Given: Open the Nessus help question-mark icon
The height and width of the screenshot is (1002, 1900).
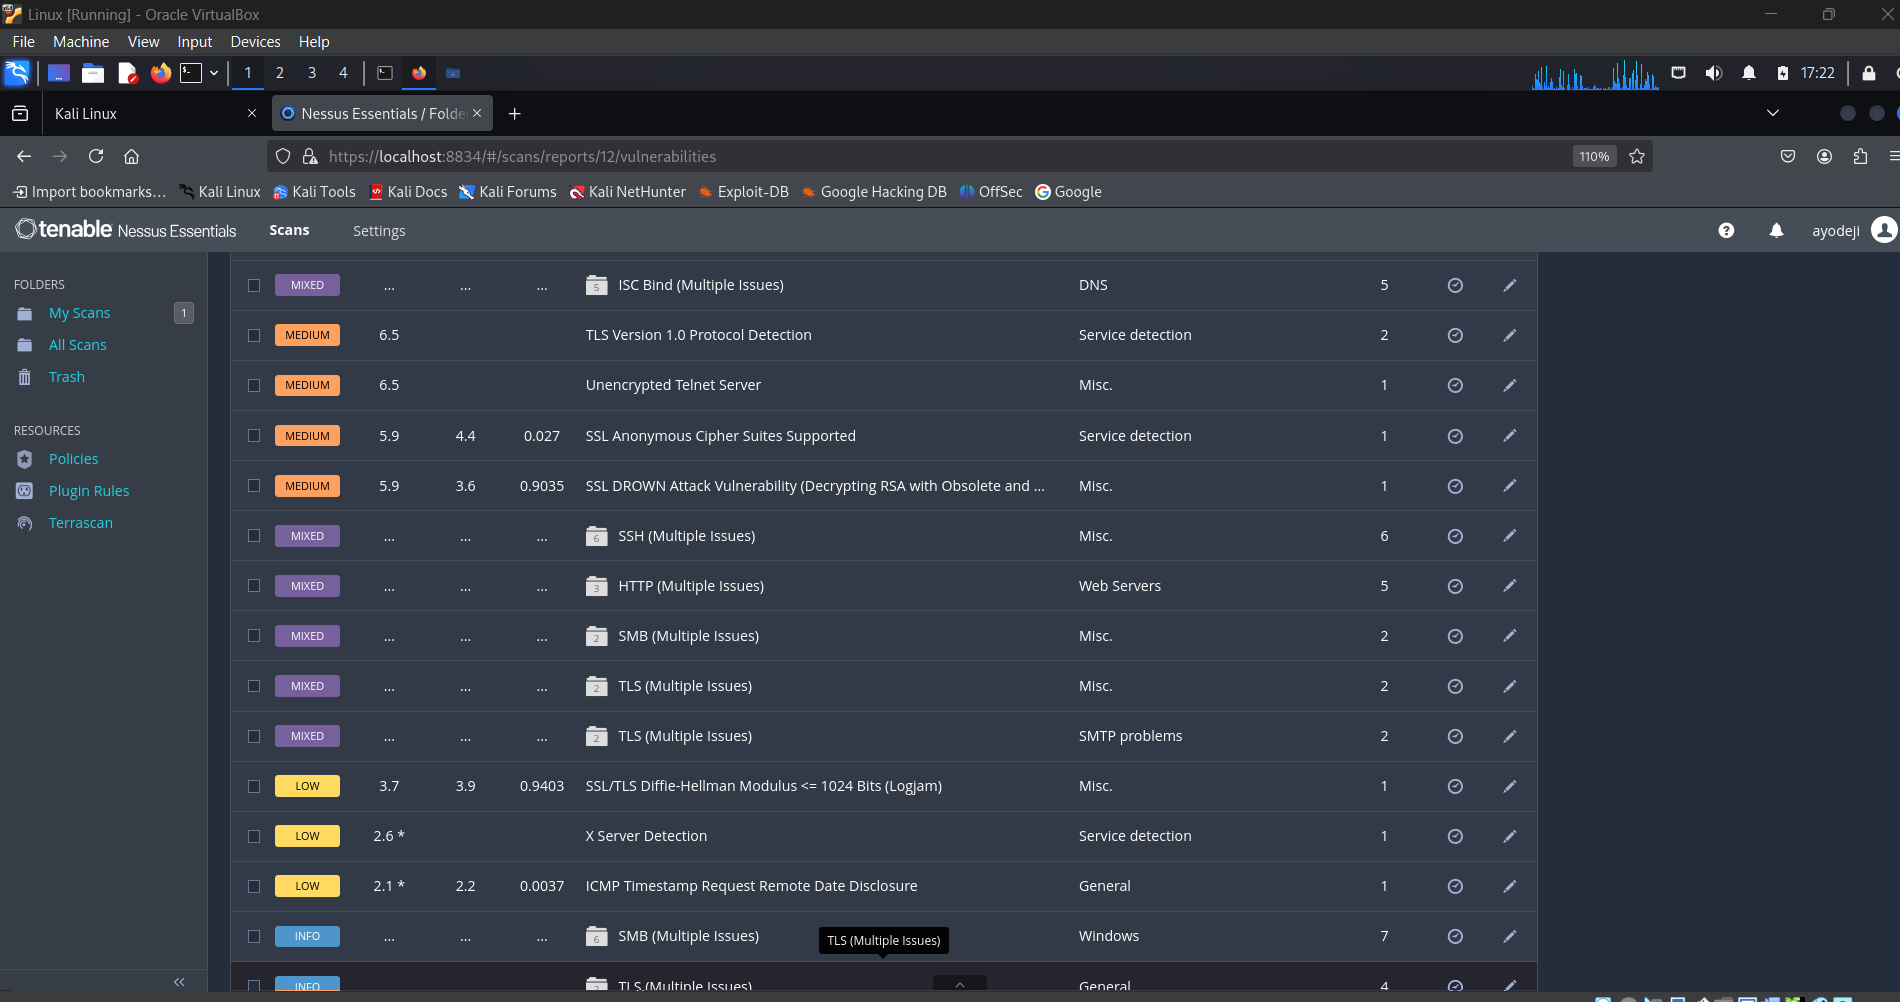Looking at the screenshot, I should click(x=1726, y=230).
